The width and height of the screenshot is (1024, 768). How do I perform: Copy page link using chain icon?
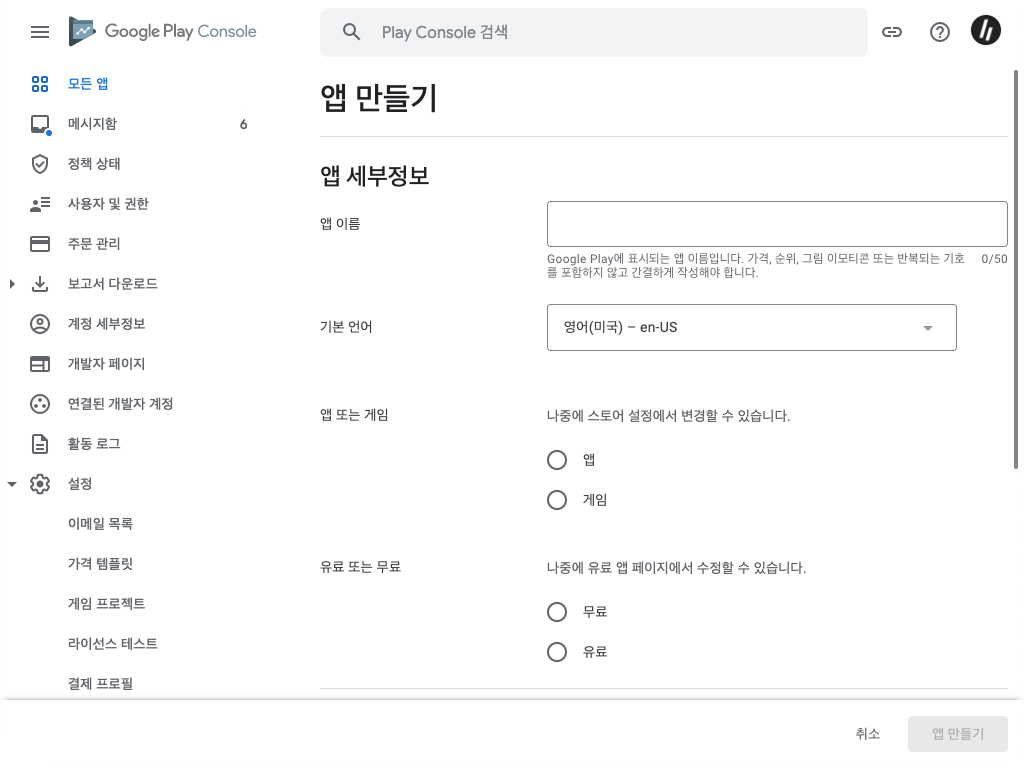pyautogui.click(x=891, y=32)
